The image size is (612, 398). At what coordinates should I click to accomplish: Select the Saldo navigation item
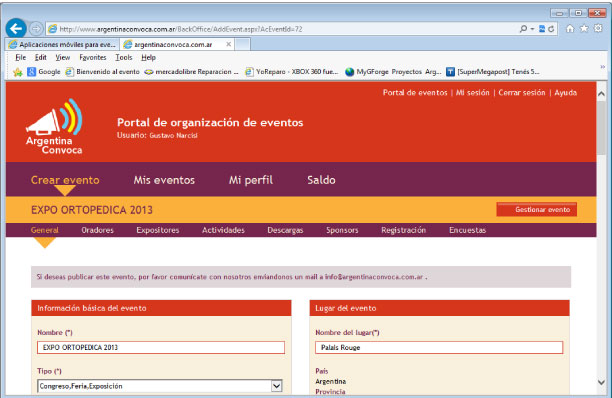coord(321,180)
